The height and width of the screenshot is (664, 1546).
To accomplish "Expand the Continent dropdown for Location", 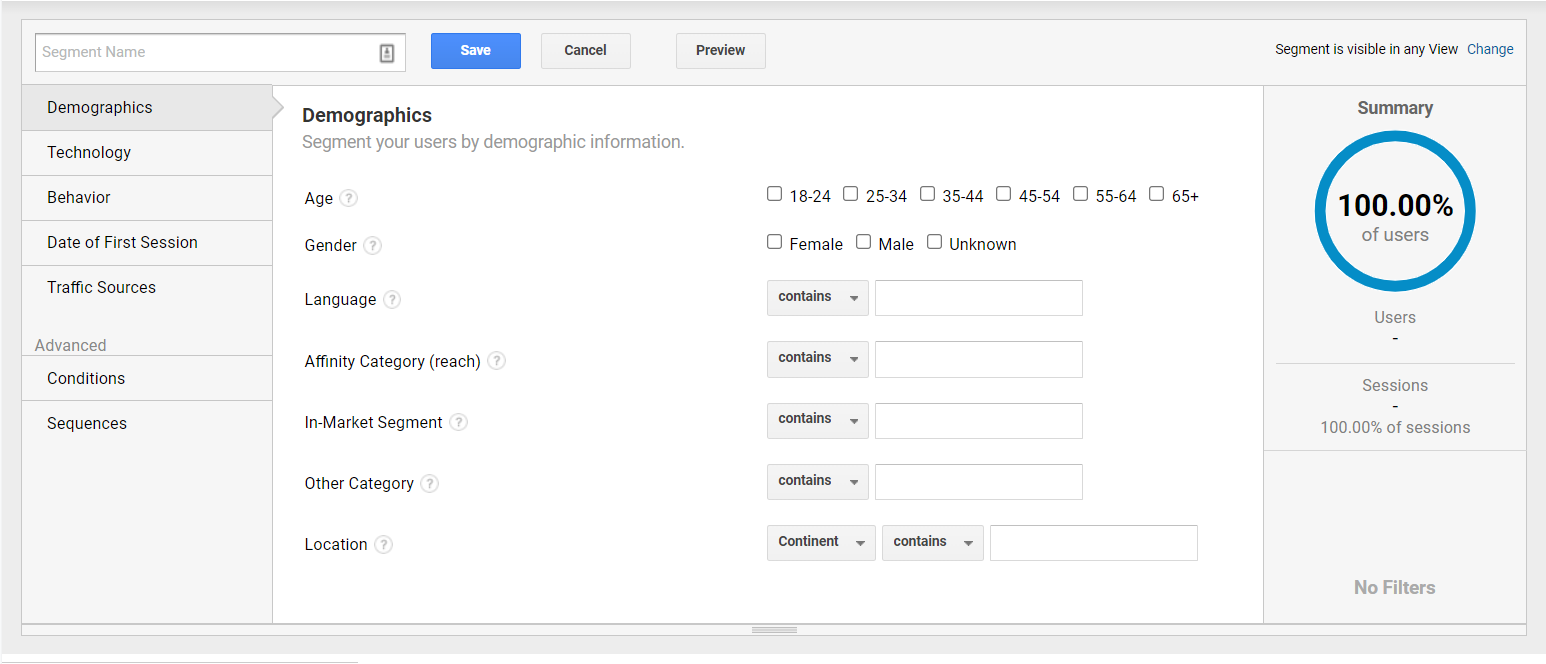I will 820,542.
